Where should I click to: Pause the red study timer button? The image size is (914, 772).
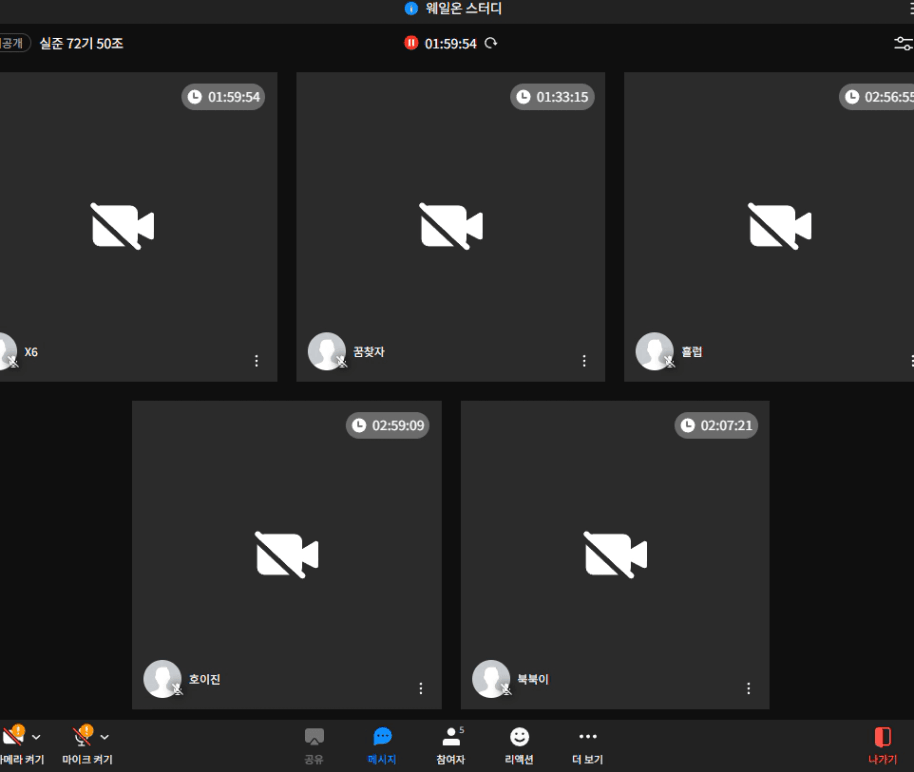(x=411, y=43)
